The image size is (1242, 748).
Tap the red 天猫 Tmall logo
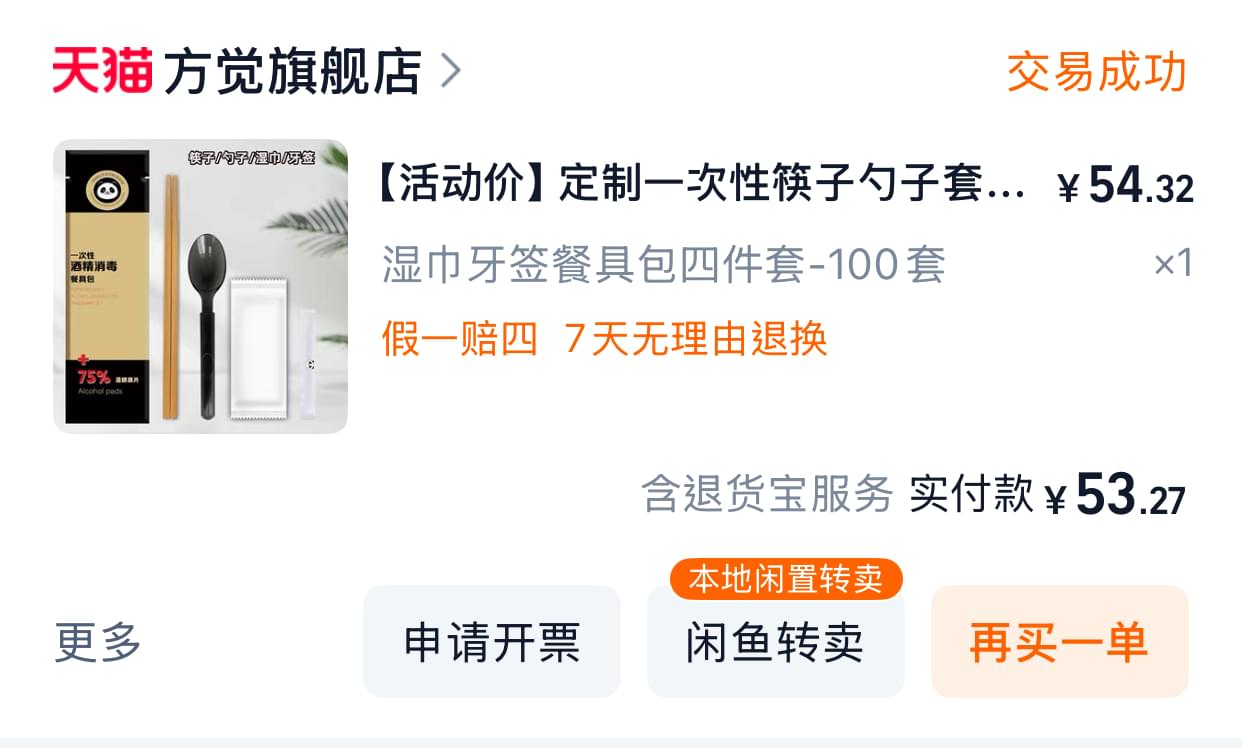click(x=102, y=71)
